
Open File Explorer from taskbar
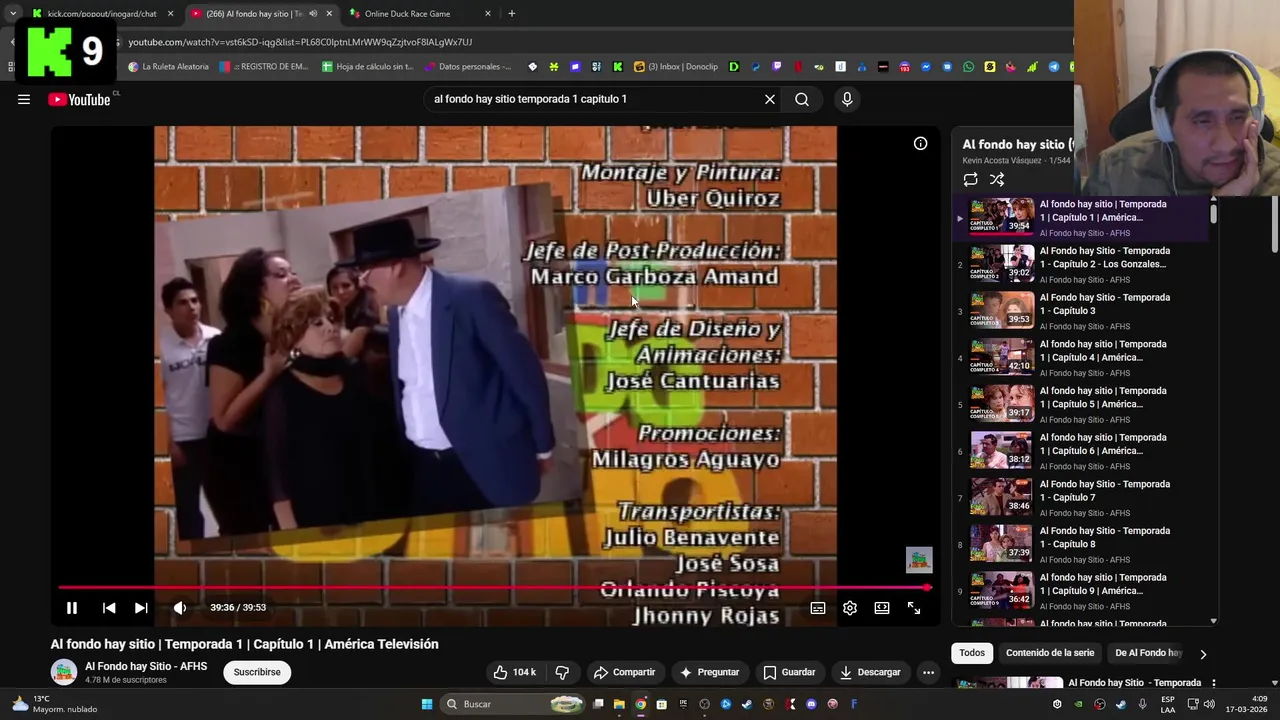click(x=619, y=704)
